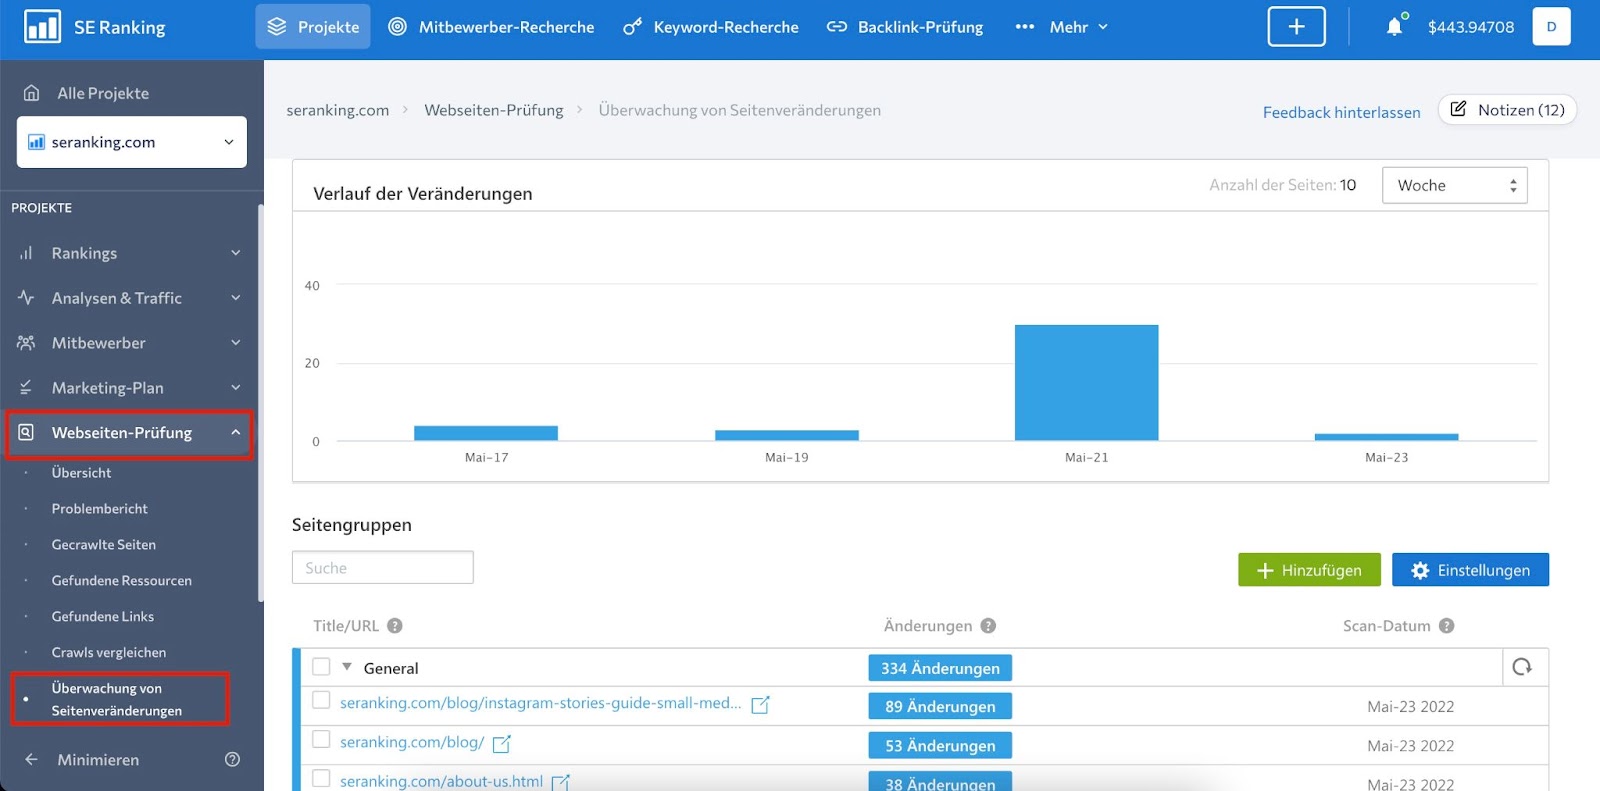Click the 53 Änderungen badge
The height and width of the screenshot is (791, 1600).
point(940,745)
